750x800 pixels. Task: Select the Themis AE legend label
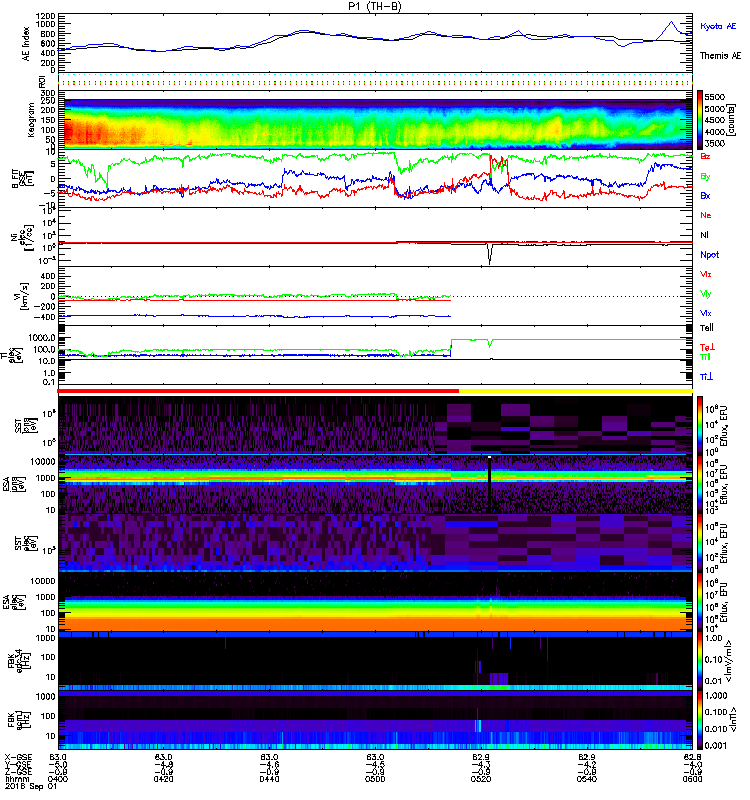click(720, 56)
